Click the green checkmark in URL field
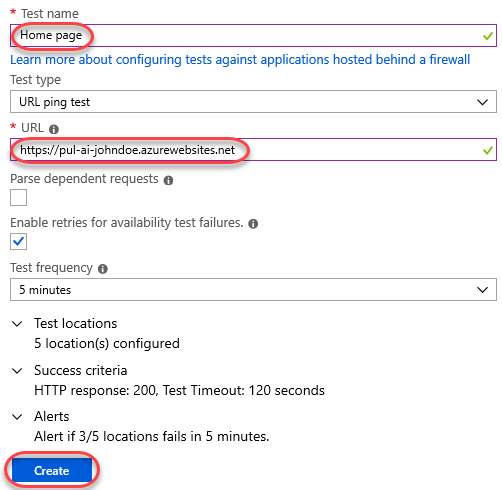This screenshot has width=502, height=490. [x=488, y=150]
